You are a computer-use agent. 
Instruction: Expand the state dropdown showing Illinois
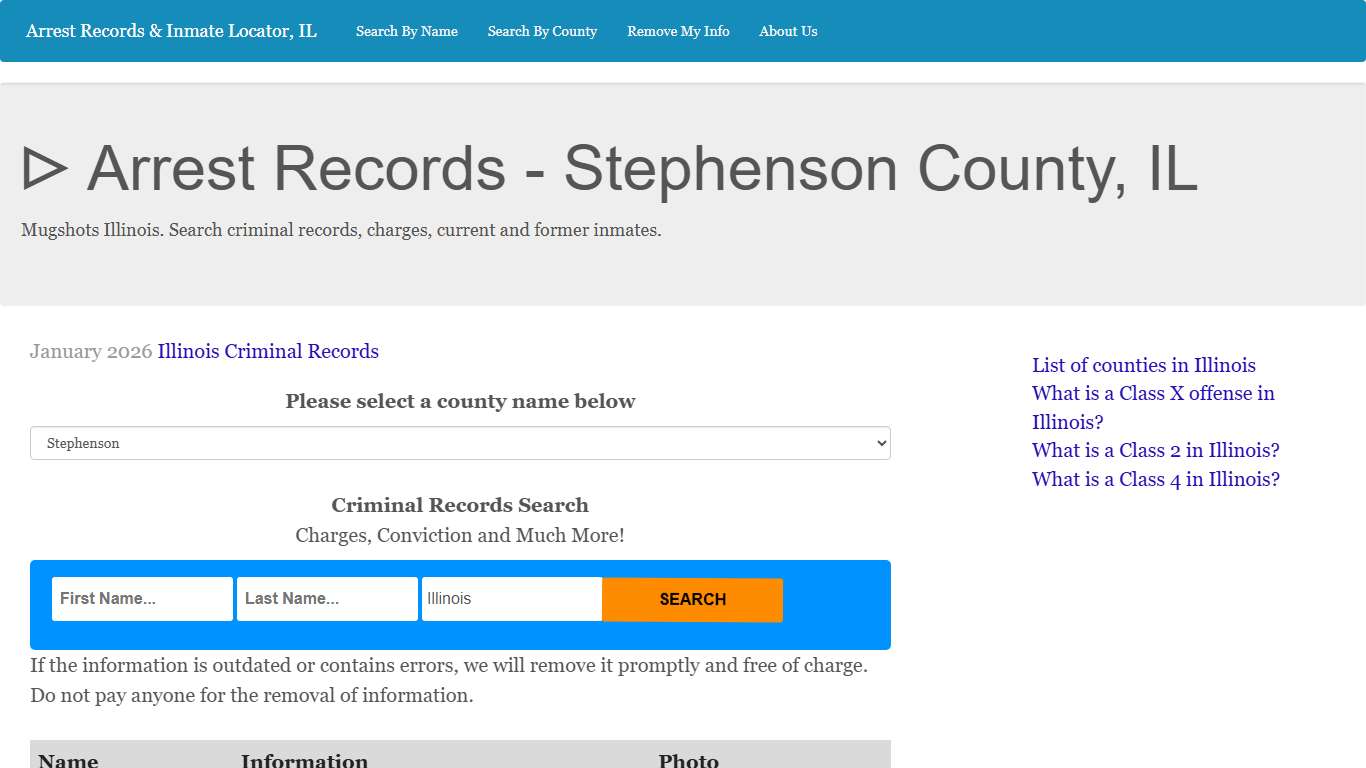click(x=511, y=598)
